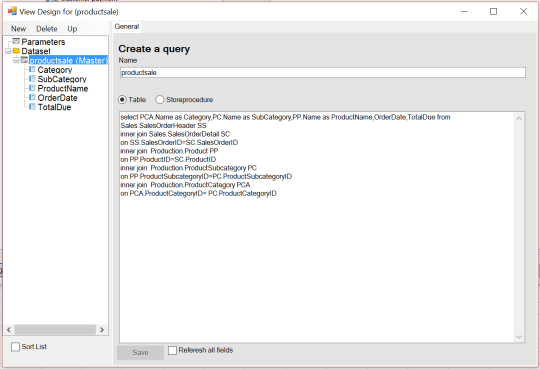540x369 pixels.
Task: Click the 'on SS.SalesOrderID=SC.SalesOrderID' line
Action: [x=179, y=142]
